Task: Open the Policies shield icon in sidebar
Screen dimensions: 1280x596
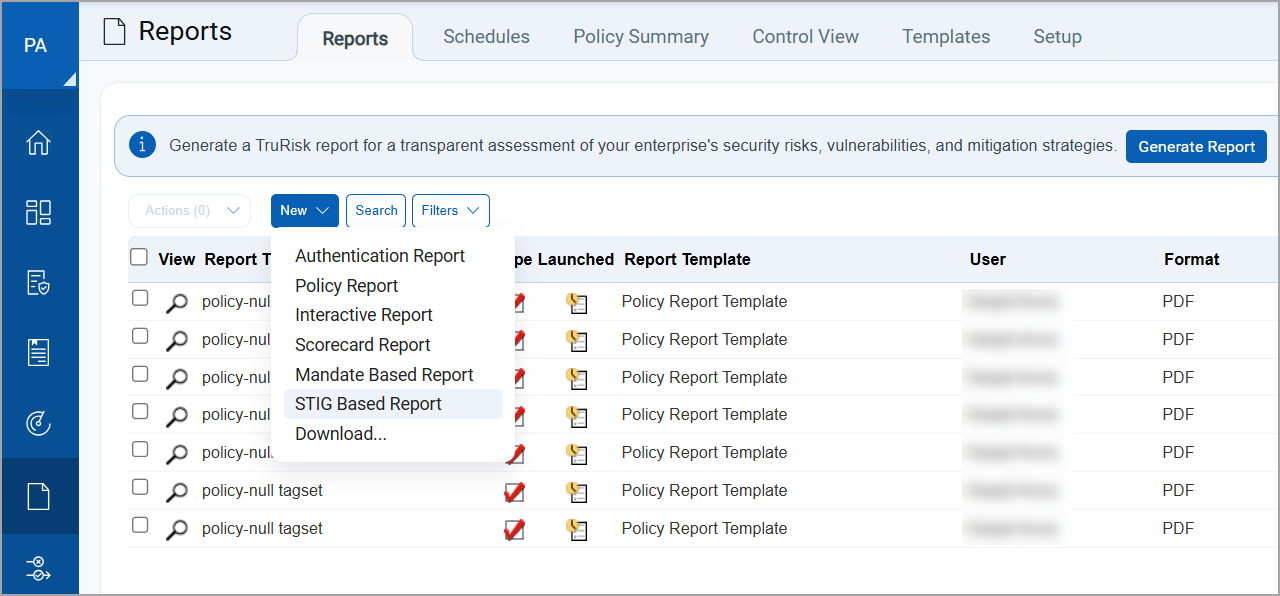Action: tap(38, 282)
